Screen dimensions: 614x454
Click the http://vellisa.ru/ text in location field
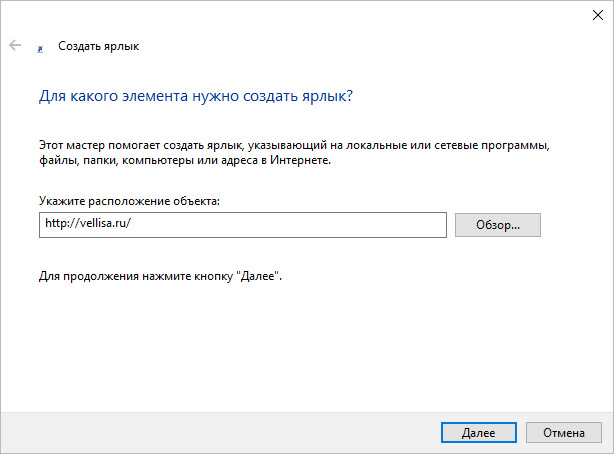click(x=88, y=225)
